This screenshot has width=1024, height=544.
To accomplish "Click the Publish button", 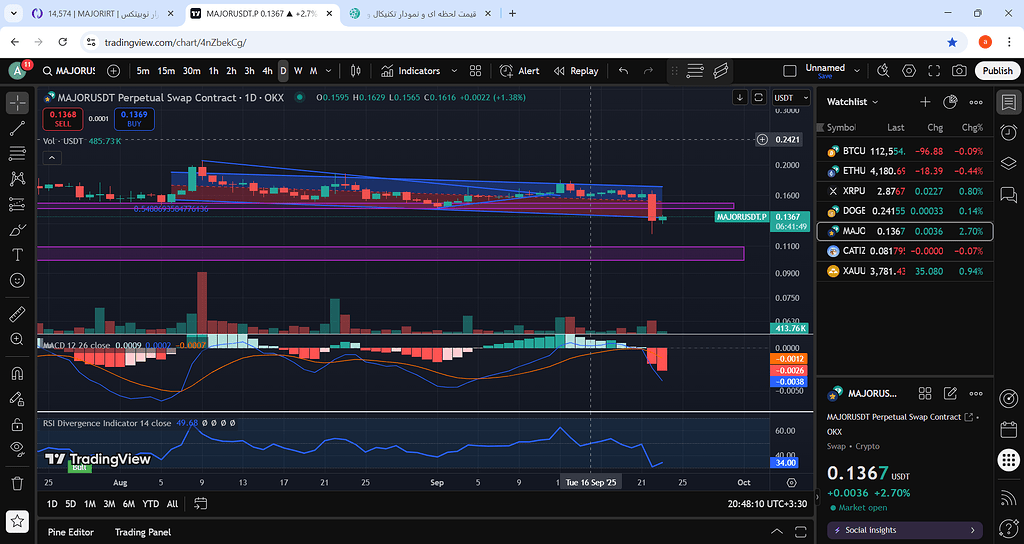I will [x=997, y=71].
